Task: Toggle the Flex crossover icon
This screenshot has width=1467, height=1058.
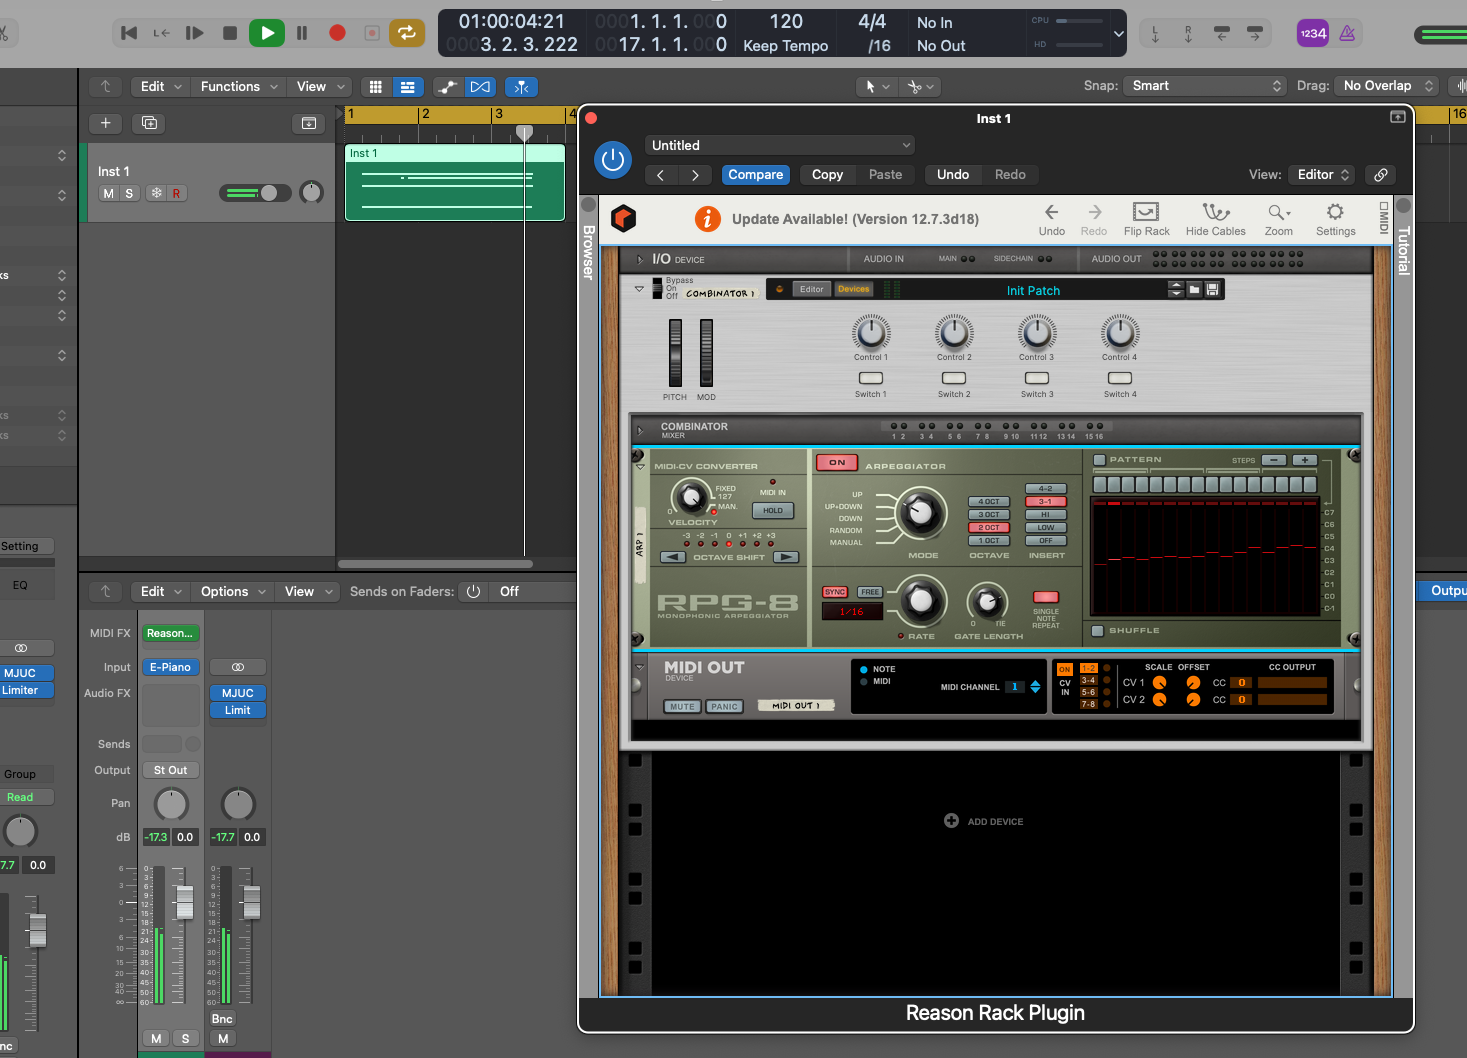Action: 480,87
